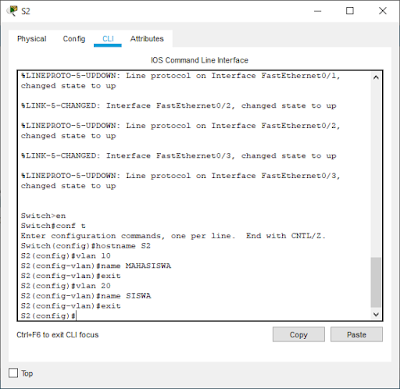The height and width of the screenshot is (389, 400).
Task: Click the 'Switch>en' line
Action: [x=43, y=216]
